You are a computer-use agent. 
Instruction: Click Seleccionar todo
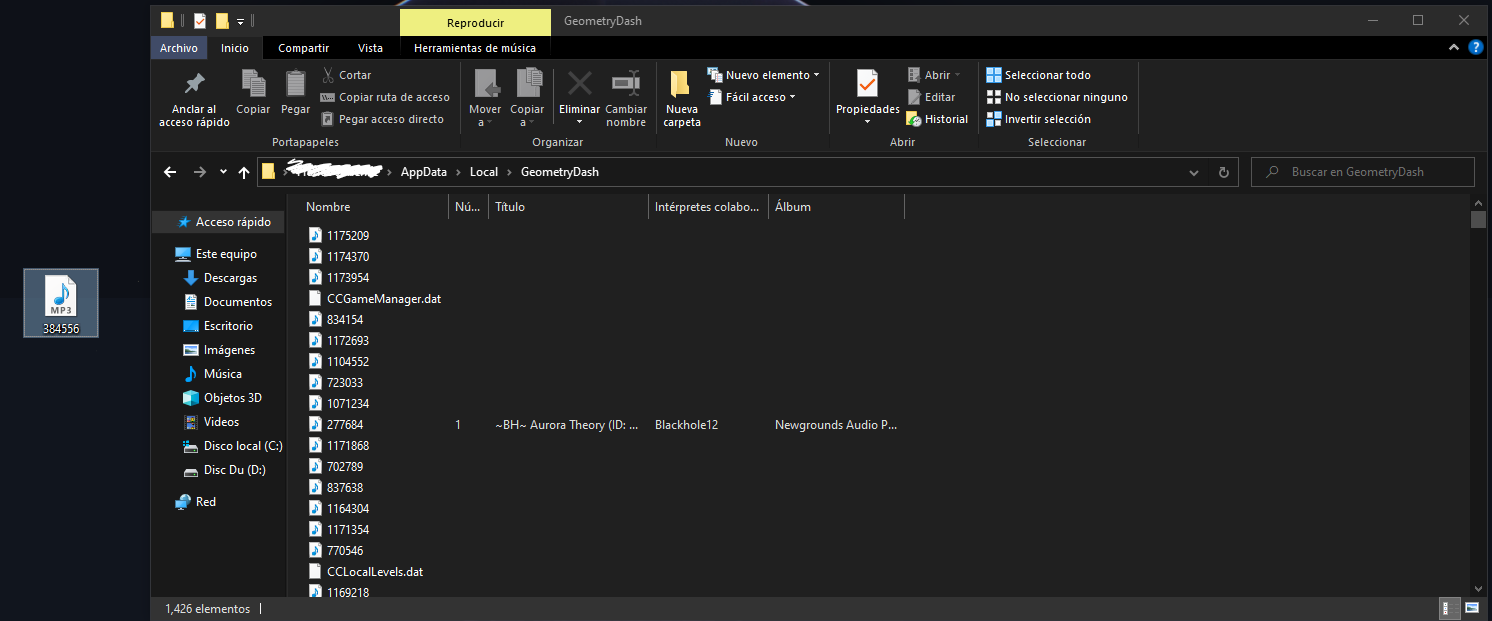tap(1038, 75)
